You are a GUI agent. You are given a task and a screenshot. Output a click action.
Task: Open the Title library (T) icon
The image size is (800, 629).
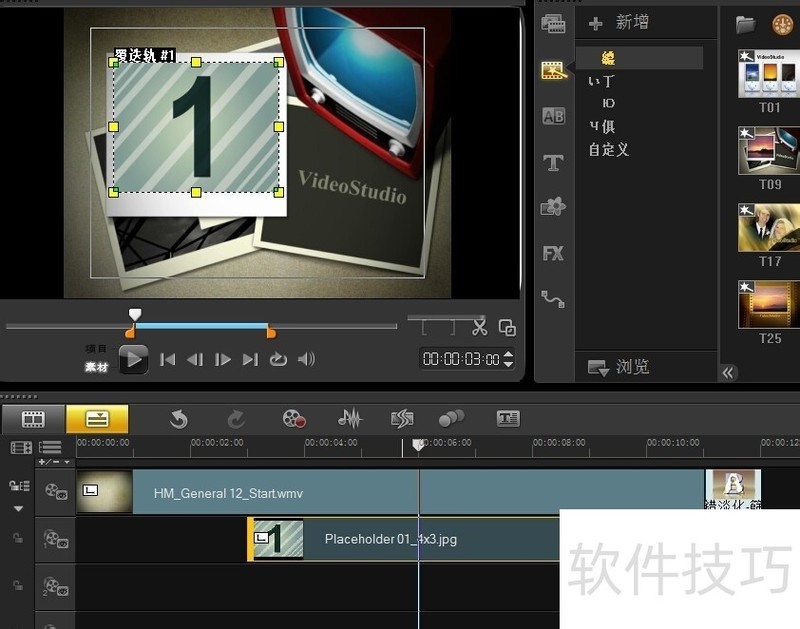tap(553, 162)
